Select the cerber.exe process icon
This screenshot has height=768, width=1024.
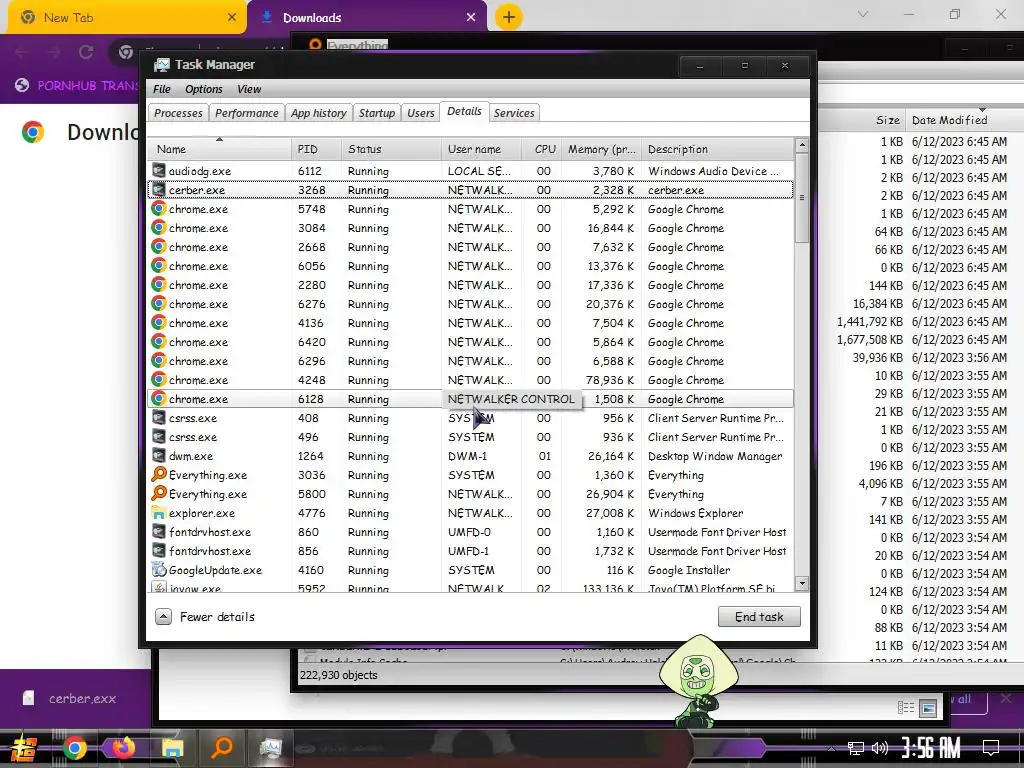pyautogui.click(x=158, y=190)
